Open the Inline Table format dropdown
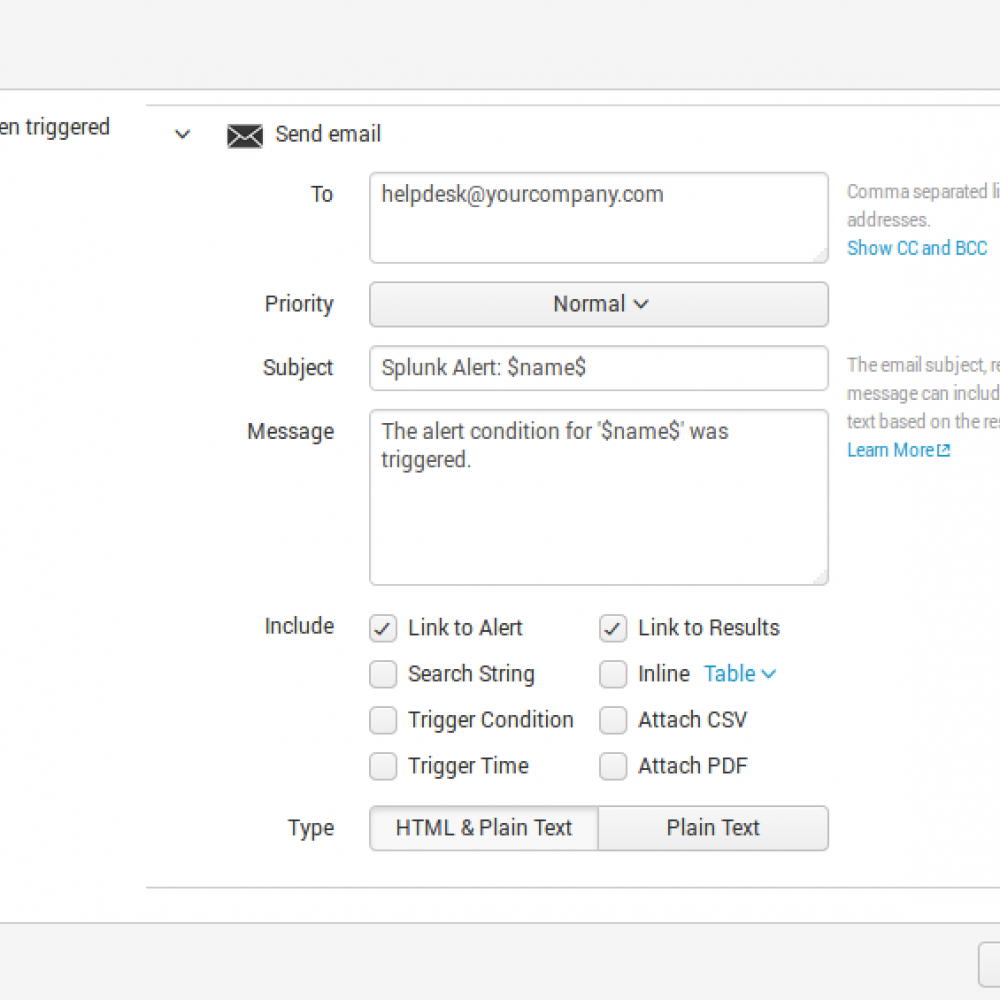The image size is (1000, 1000). 740,675
